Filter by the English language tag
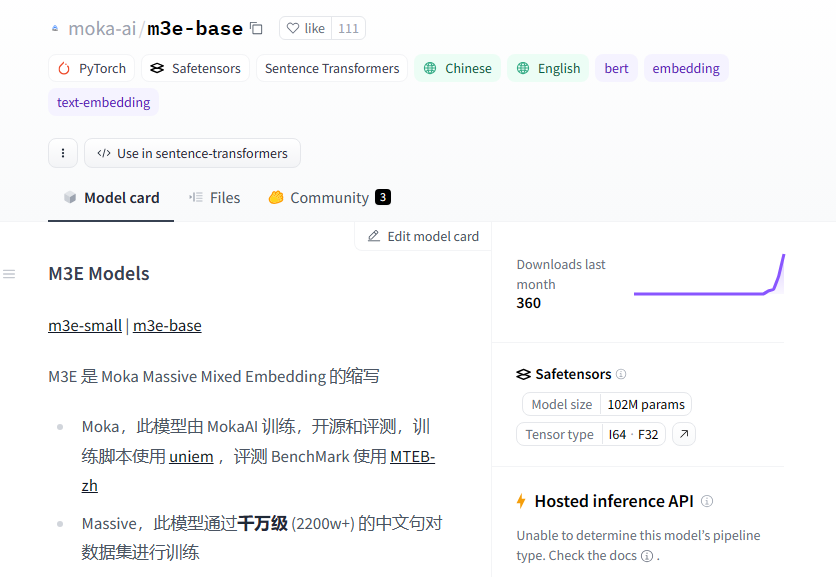836x577 pixels. [548, 68]
